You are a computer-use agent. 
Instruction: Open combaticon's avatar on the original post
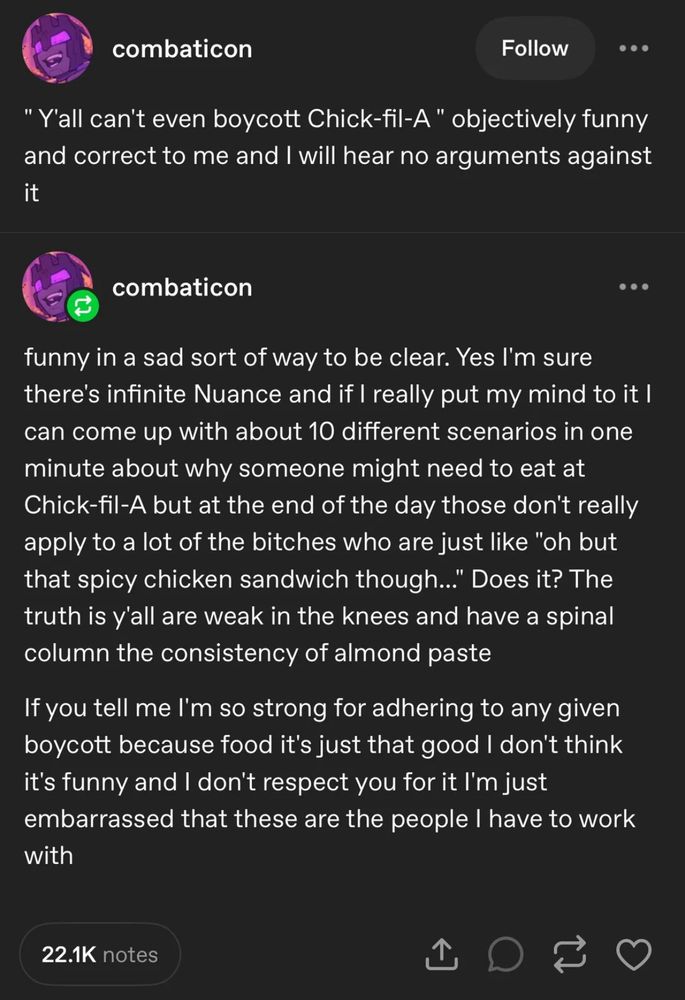[57, 48]
